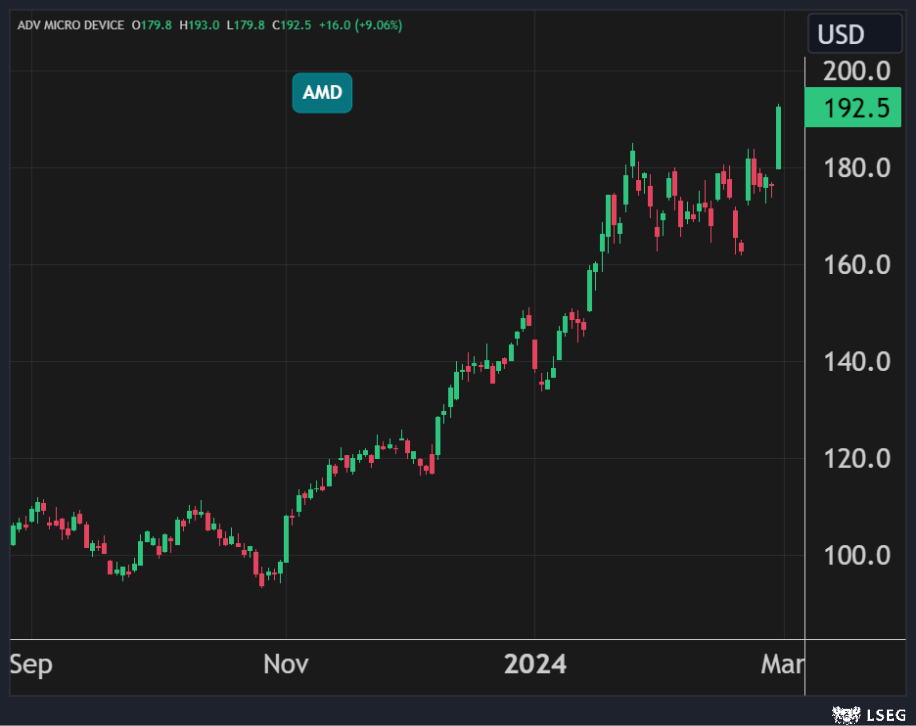This screenshot has width=916, height=726.
Task: Click the latest tall green candlestick
Action: pyautogui.click(x=779, y=138)
